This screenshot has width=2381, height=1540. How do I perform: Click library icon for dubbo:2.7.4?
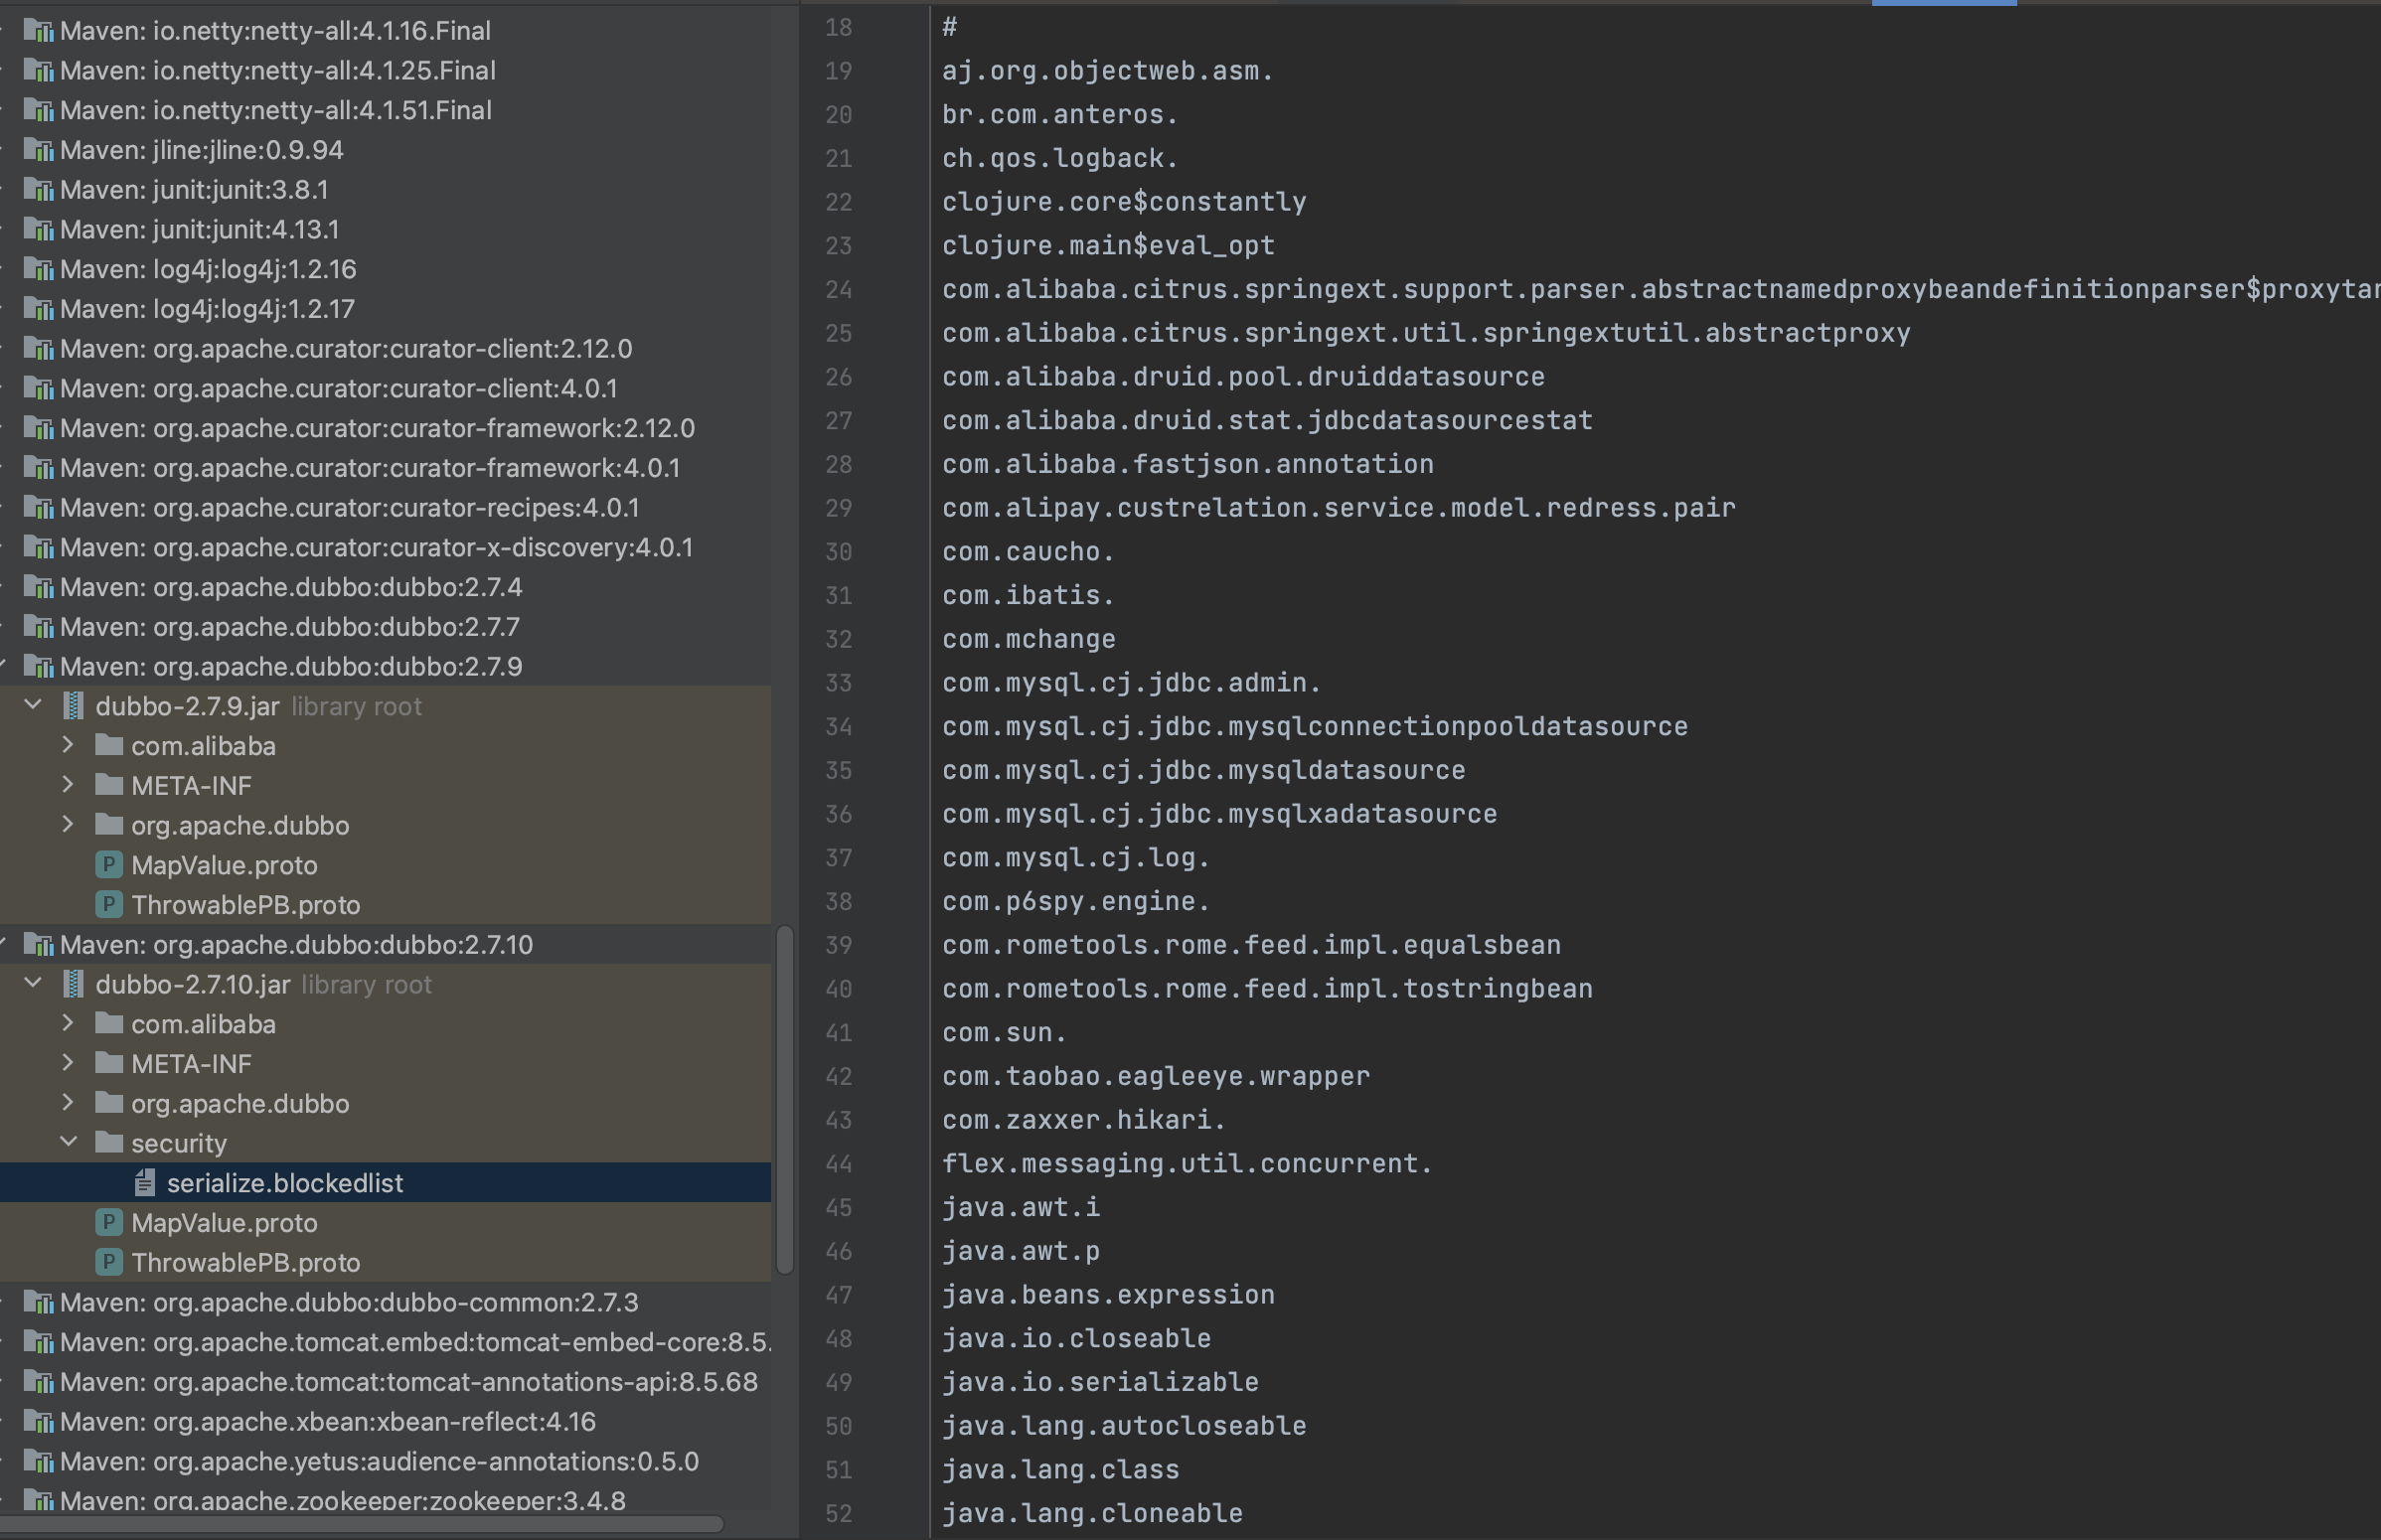click(x=38, y=587)
